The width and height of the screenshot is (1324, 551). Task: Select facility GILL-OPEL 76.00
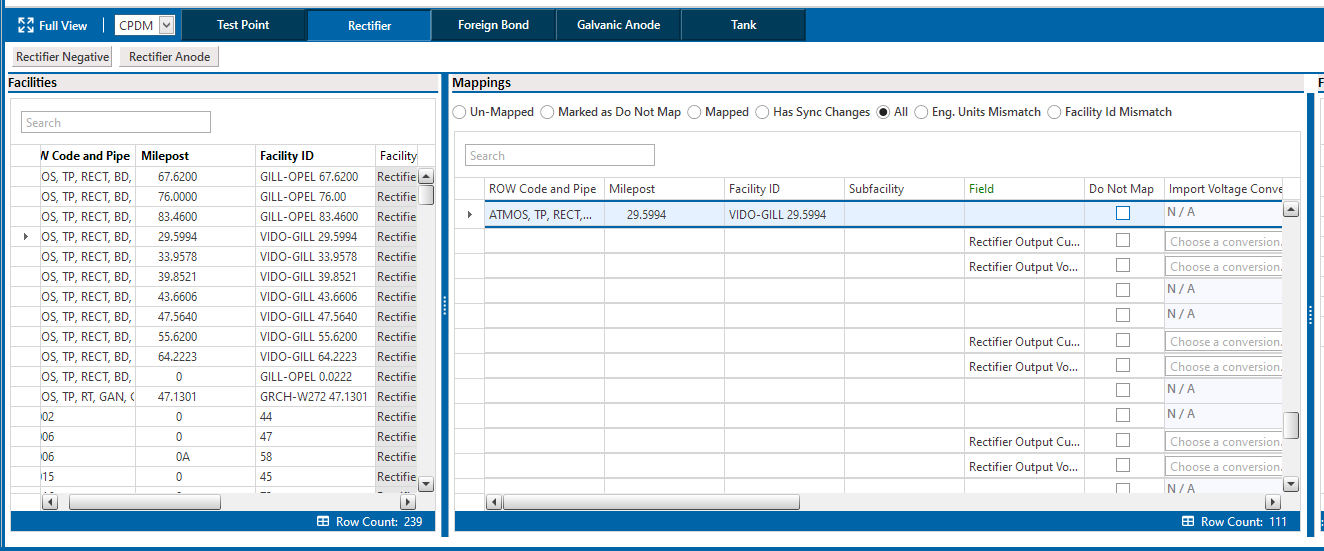(x=316, y=197)
